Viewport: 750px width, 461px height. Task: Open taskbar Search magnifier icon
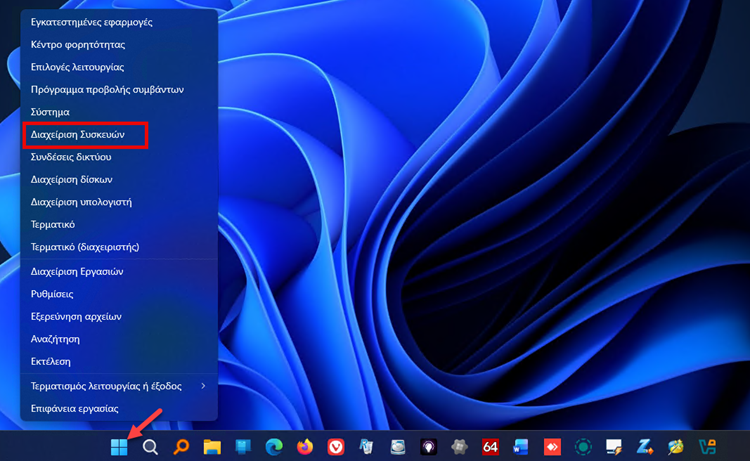click(x=150, y=446)
